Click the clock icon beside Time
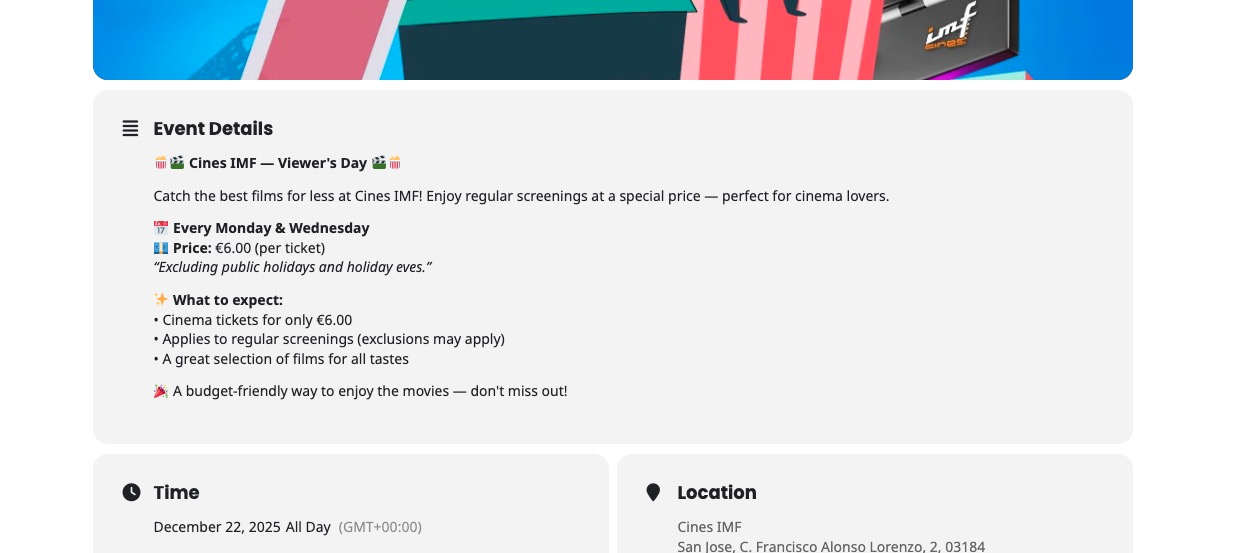 tap(131, 492)
